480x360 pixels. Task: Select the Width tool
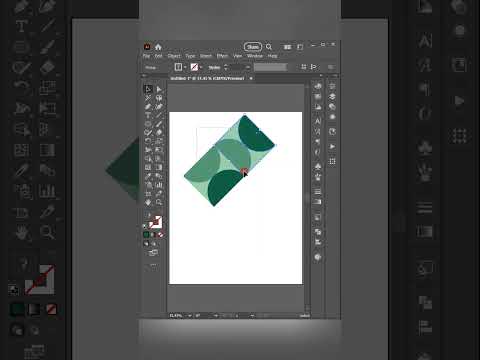point(148,150)
